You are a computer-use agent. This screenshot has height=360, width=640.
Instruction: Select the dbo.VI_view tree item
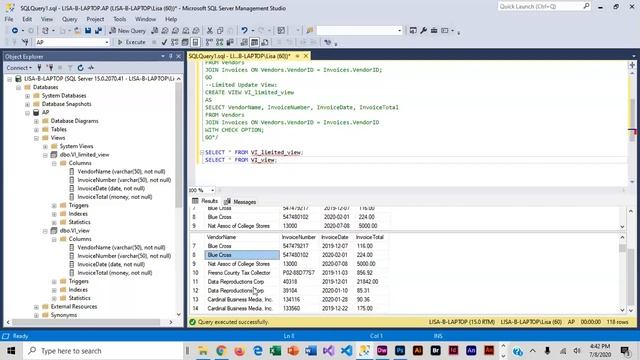pyautogui.click(x=74, y=231)
